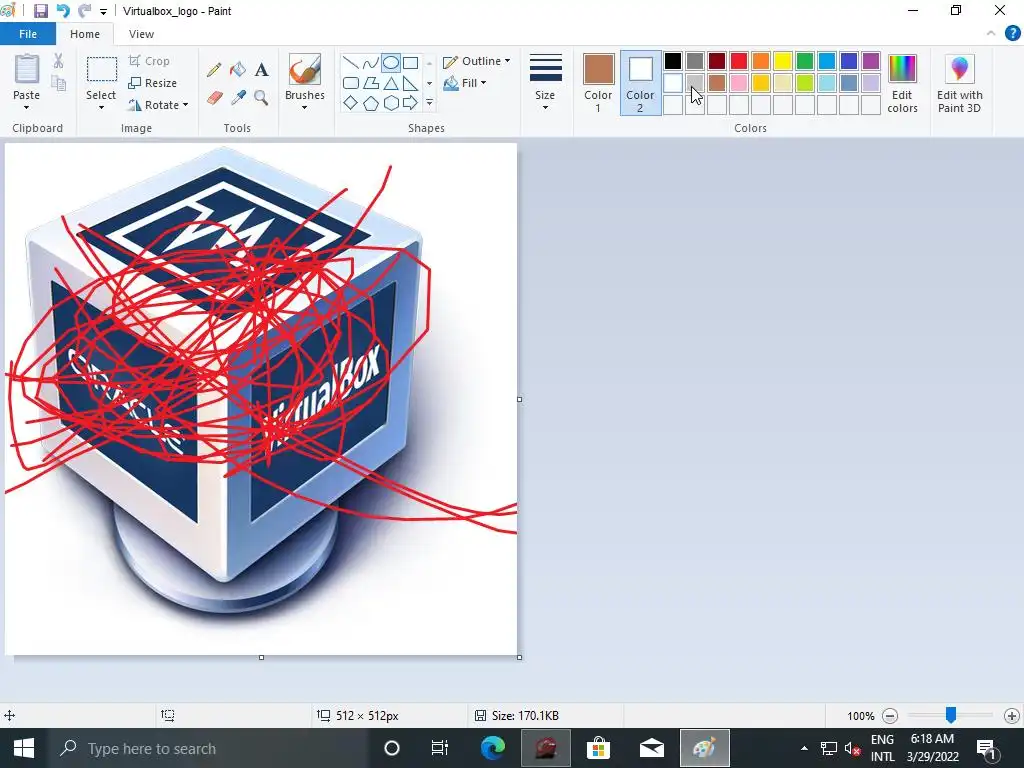Click the Copy icon in Clipboard

point(58,83)
